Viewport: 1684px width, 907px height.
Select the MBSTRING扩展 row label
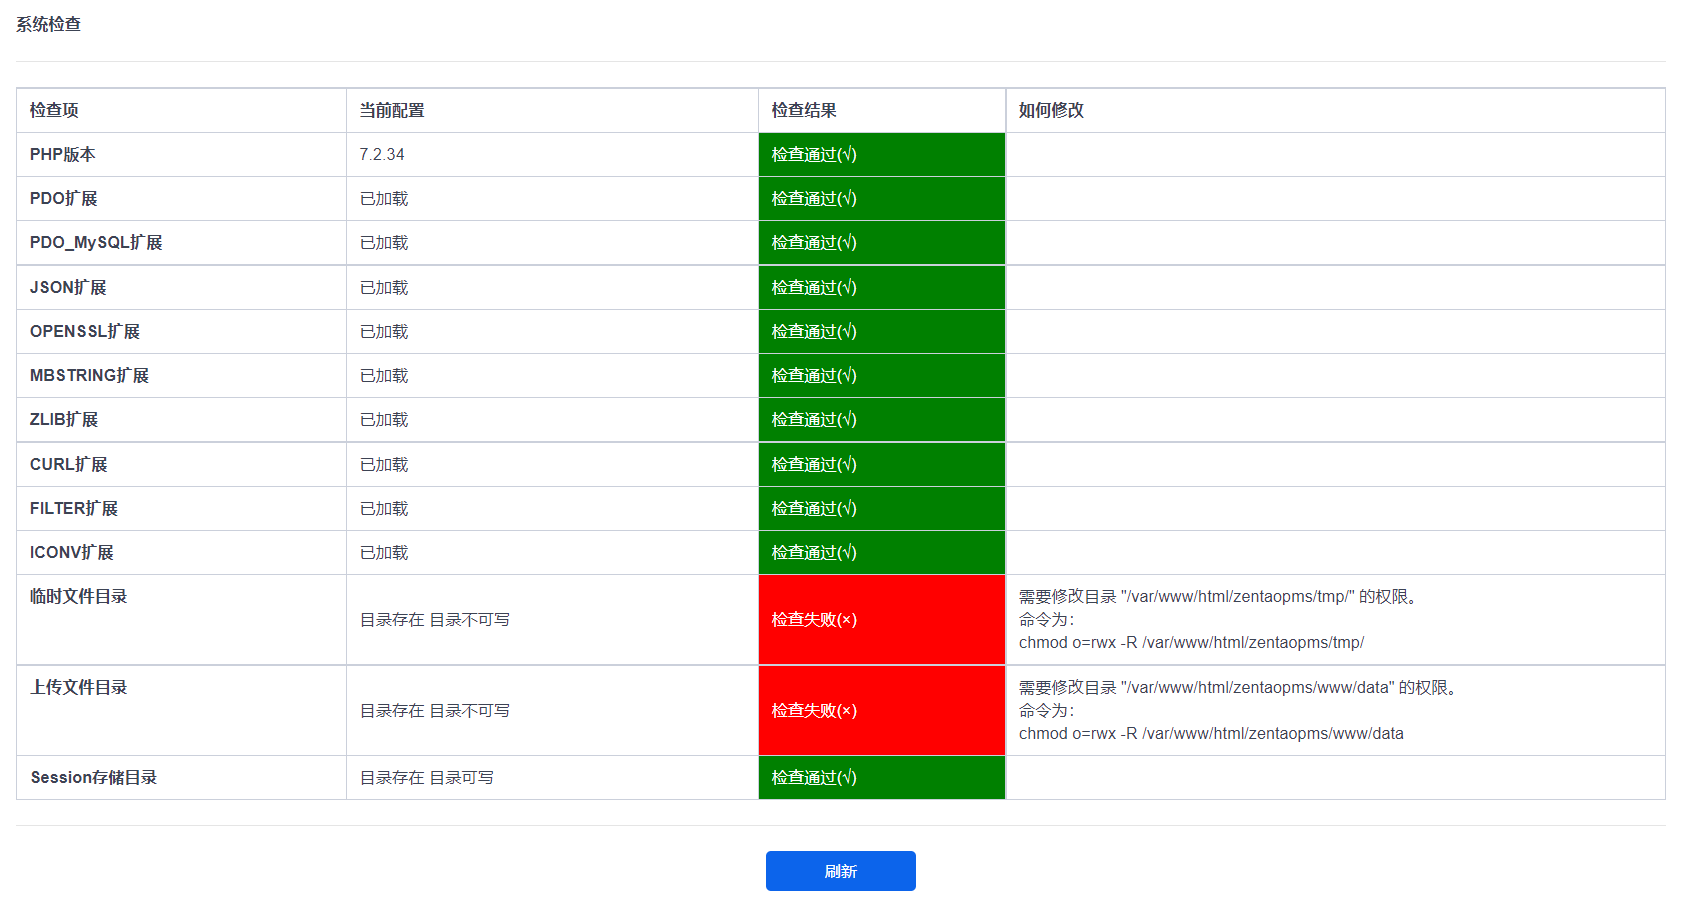[x=89, y=375]
